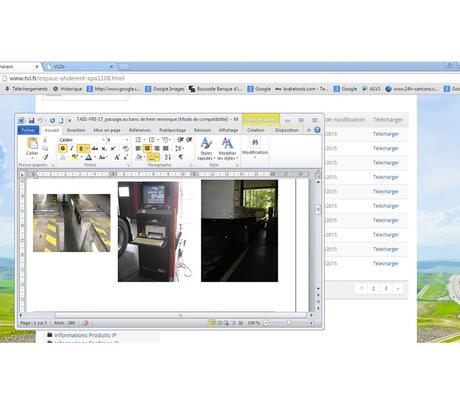The height and width of the screenshot is (400, 460).
Task: Go to page 2 in web pagination
Action: click(373, 289)
